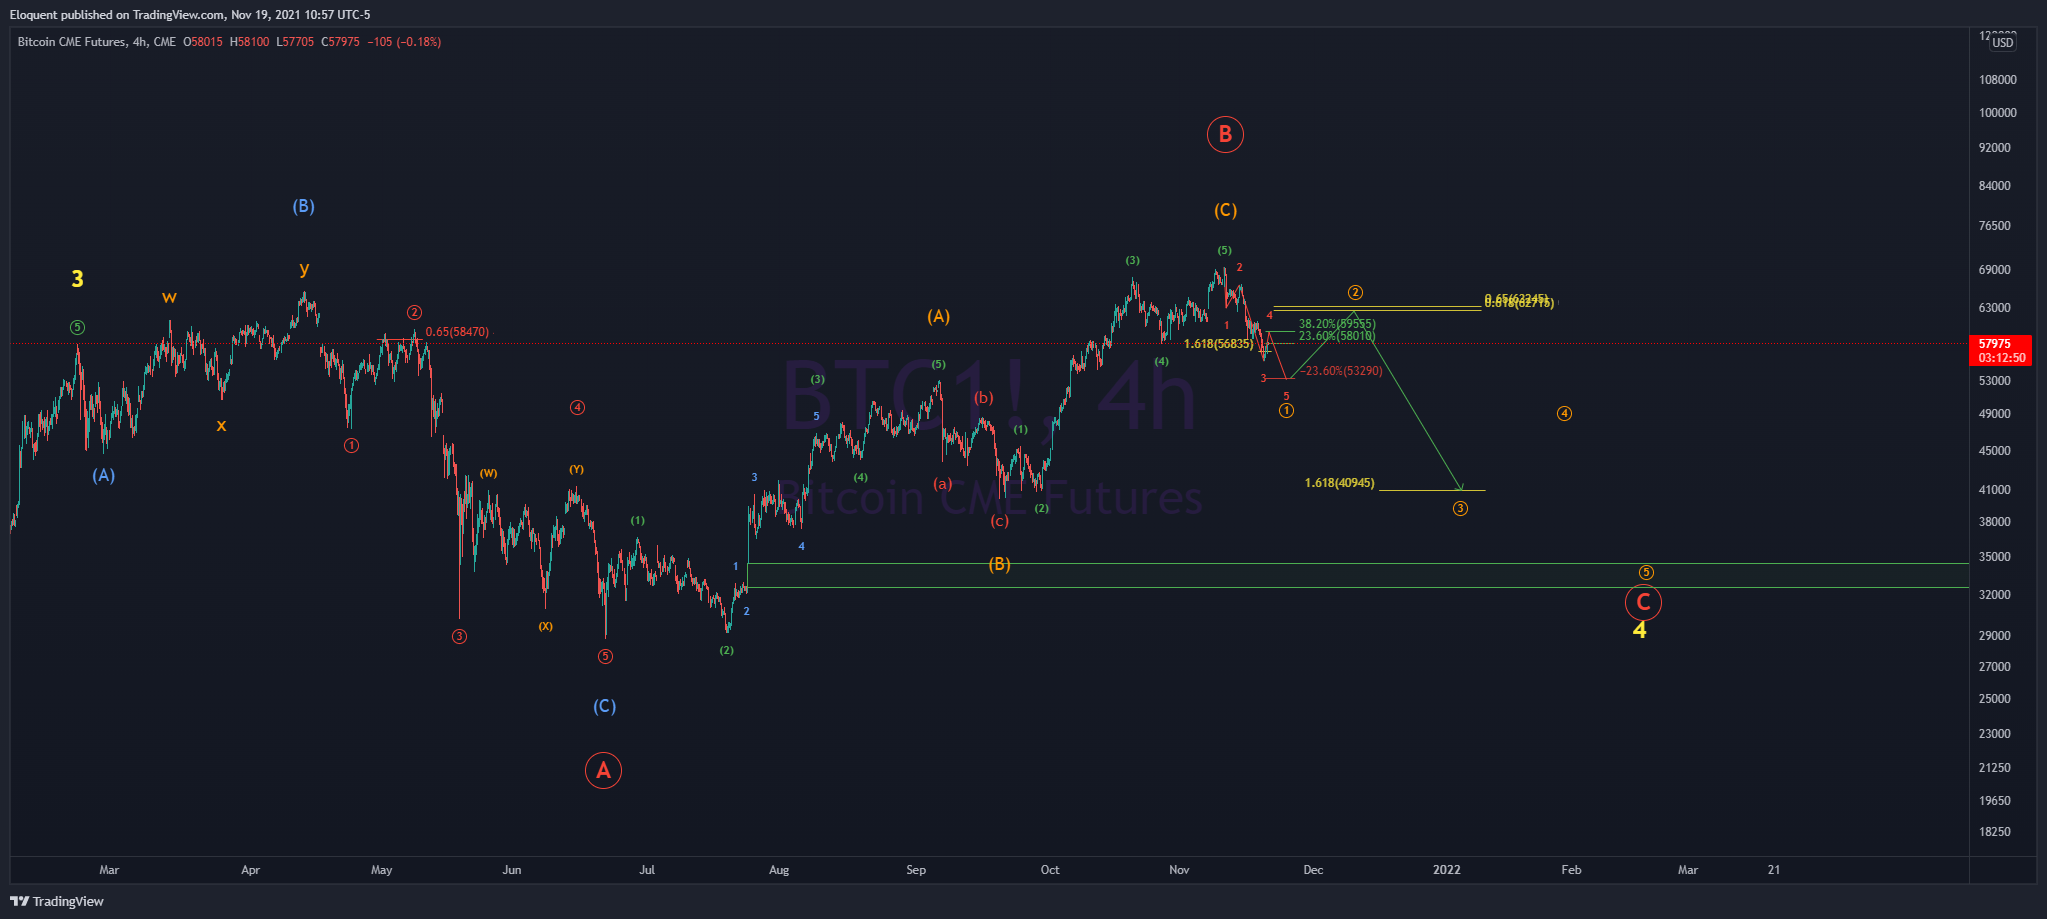Click the 69000 price axis label
2047x919 pixels.
point(1994,270)
